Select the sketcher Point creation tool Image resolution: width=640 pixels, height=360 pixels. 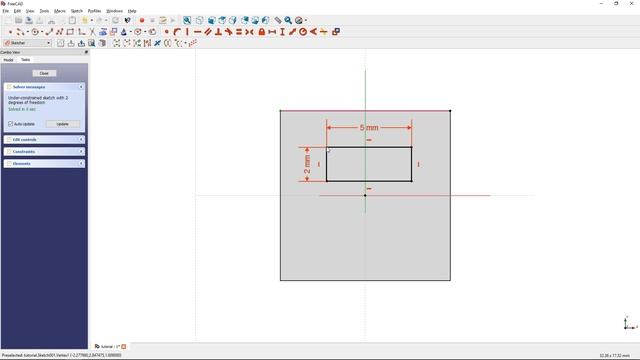[x=10, y=32]
